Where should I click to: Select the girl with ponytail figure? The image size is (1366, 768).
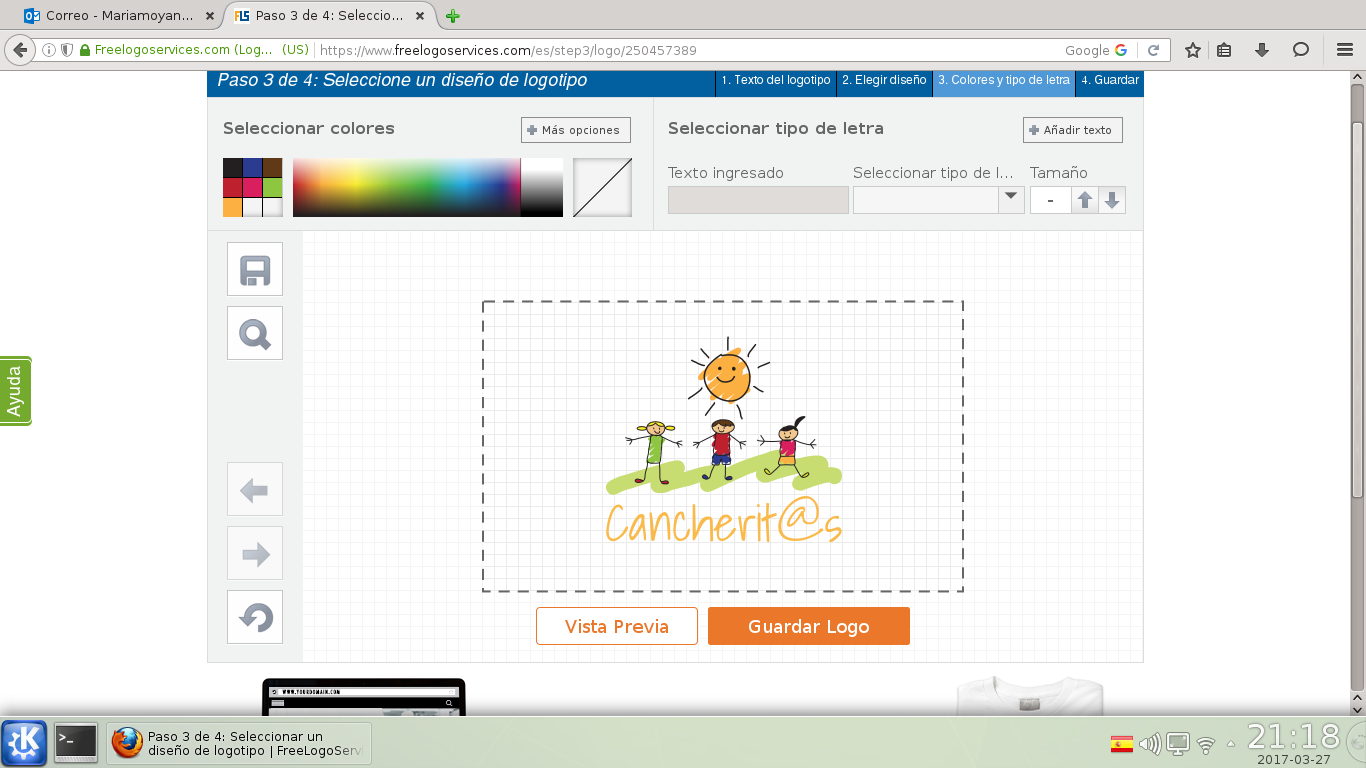click(x=787, y=446)
